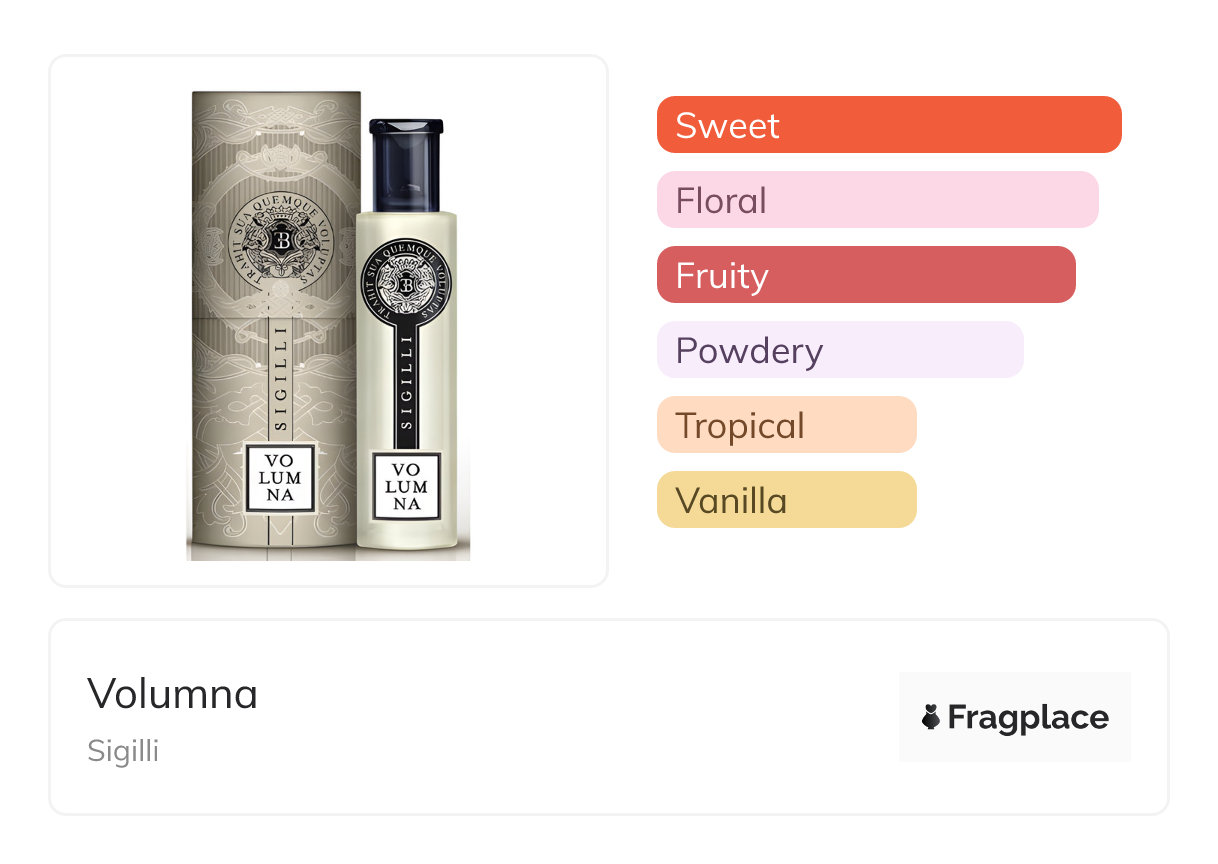Open the Sigilli brand link
The image size is (1218, 864).
123,751
